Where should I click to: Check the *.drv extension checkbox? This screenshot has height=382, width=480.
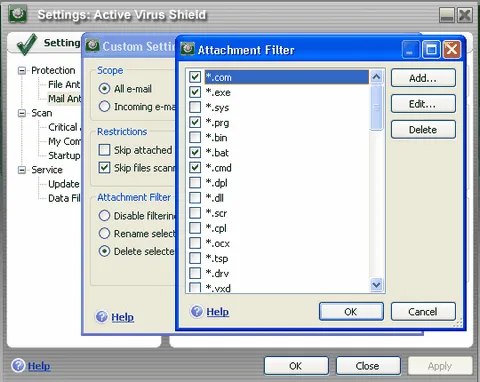[x=195, y=273]
